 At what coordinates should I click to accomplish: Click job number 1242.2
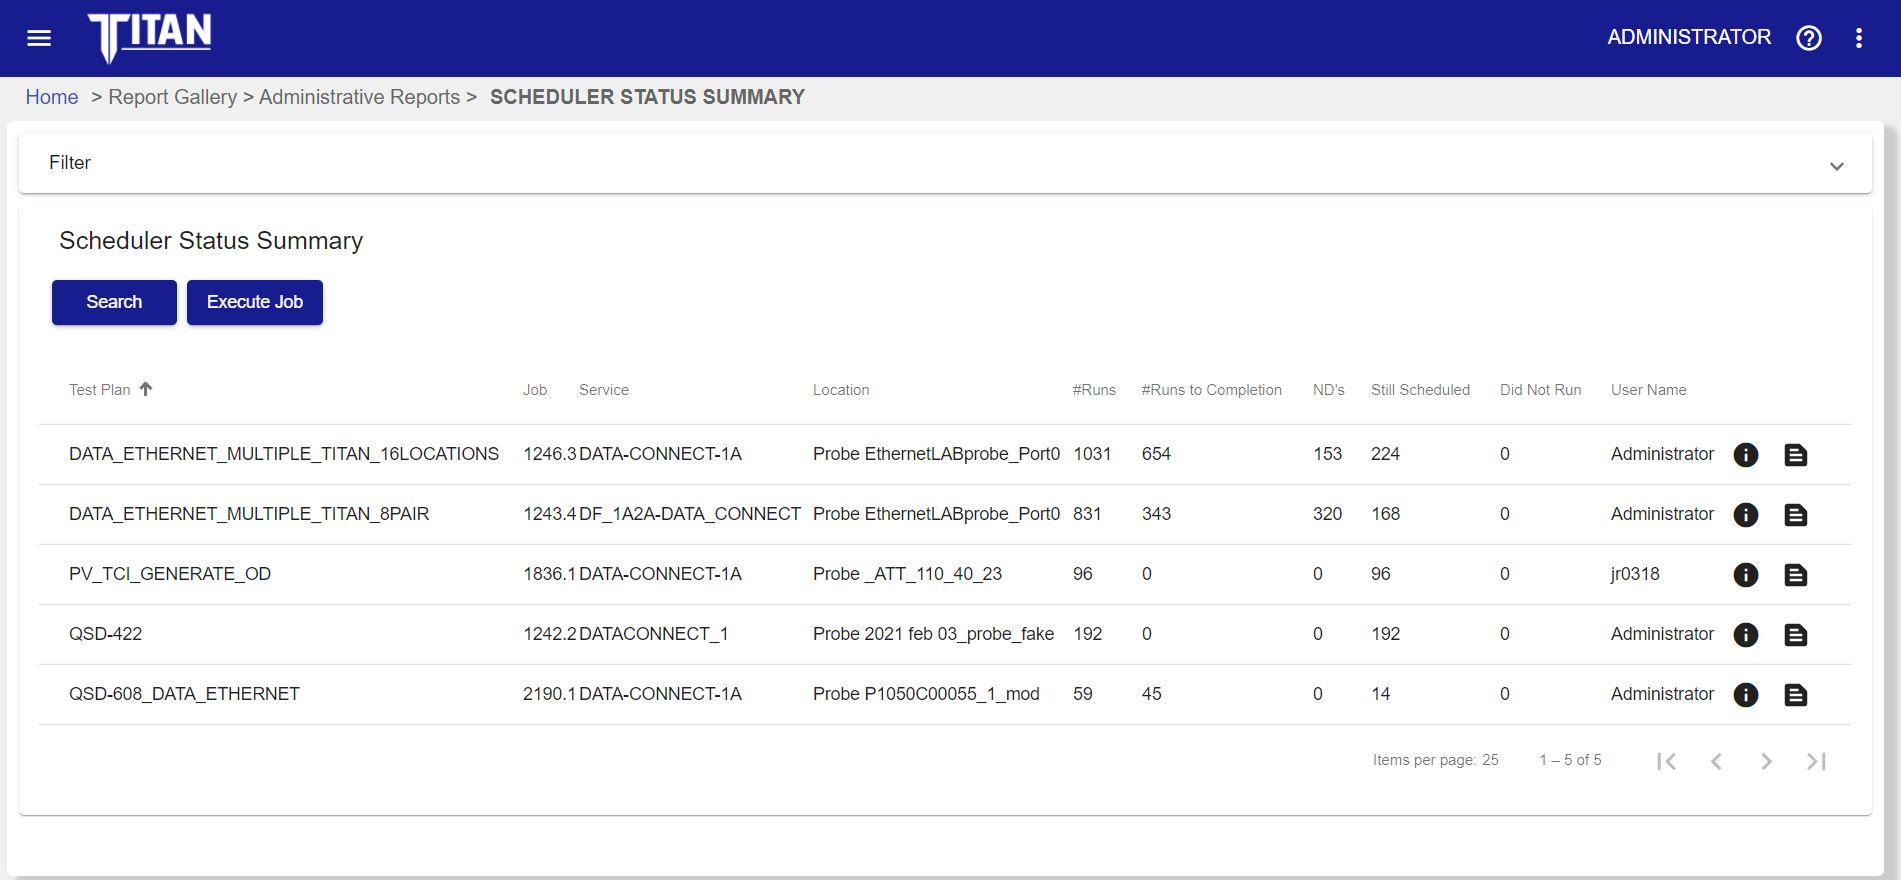[x=550, y=634]
